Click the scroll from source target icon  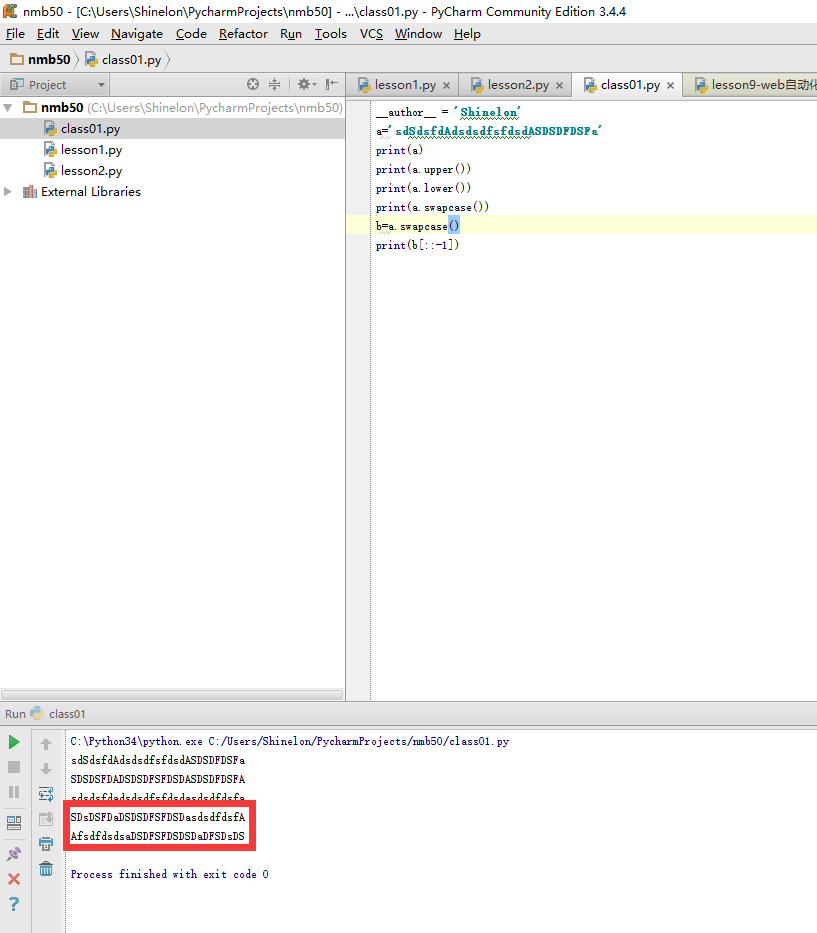[253, 85]
